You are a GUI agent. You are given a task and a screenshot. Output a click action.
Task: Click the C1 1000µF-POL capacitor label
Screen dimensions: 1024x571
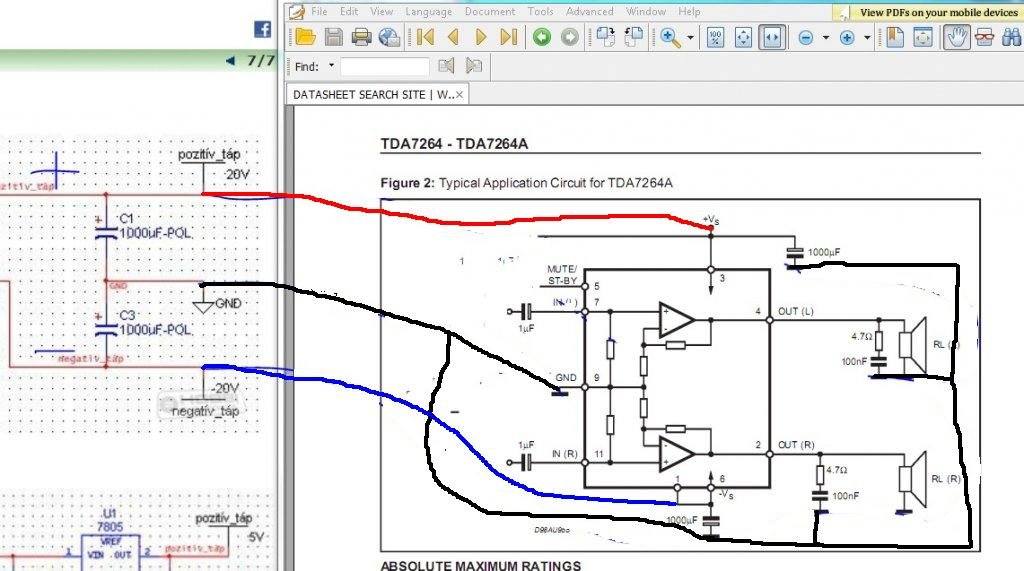pos(155,226)
